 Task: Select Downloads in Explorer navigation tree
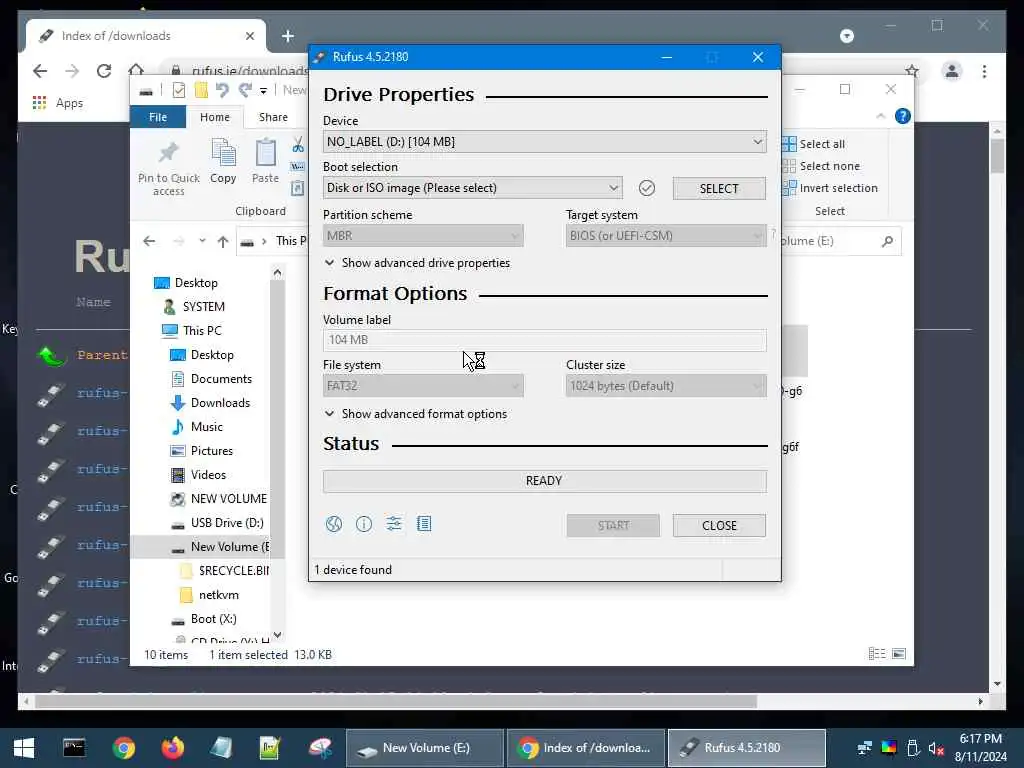pos(211,403)
